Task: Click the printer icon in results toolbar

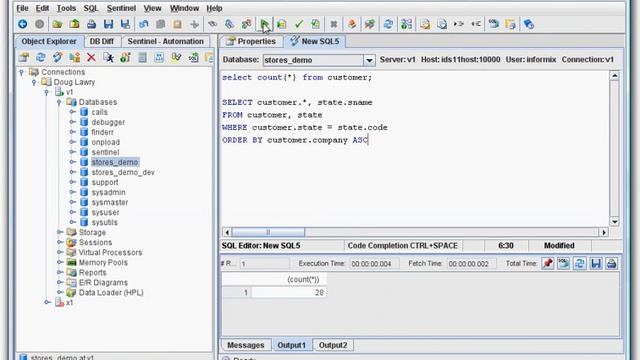Action: click(x=611, y=263)
